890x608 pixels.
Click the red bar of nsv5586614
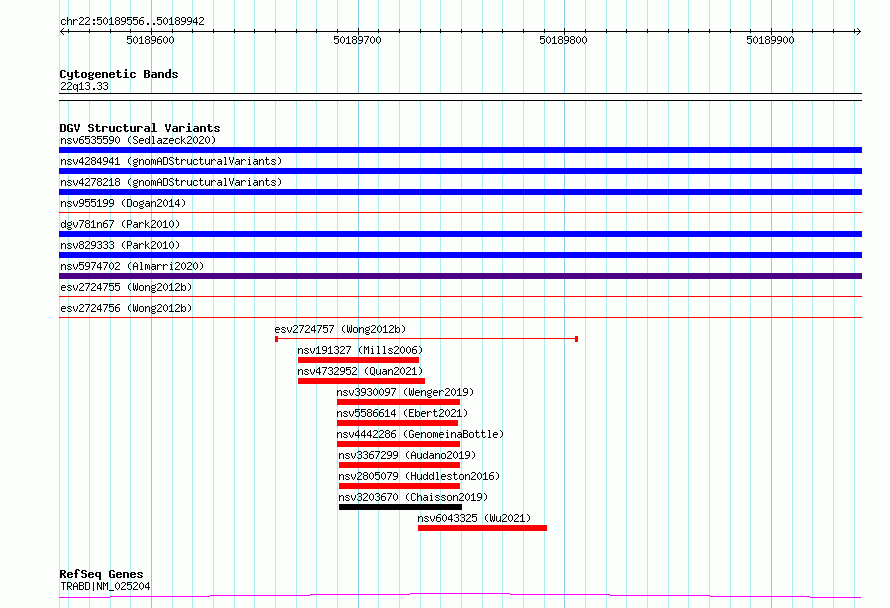click(397, 423)
